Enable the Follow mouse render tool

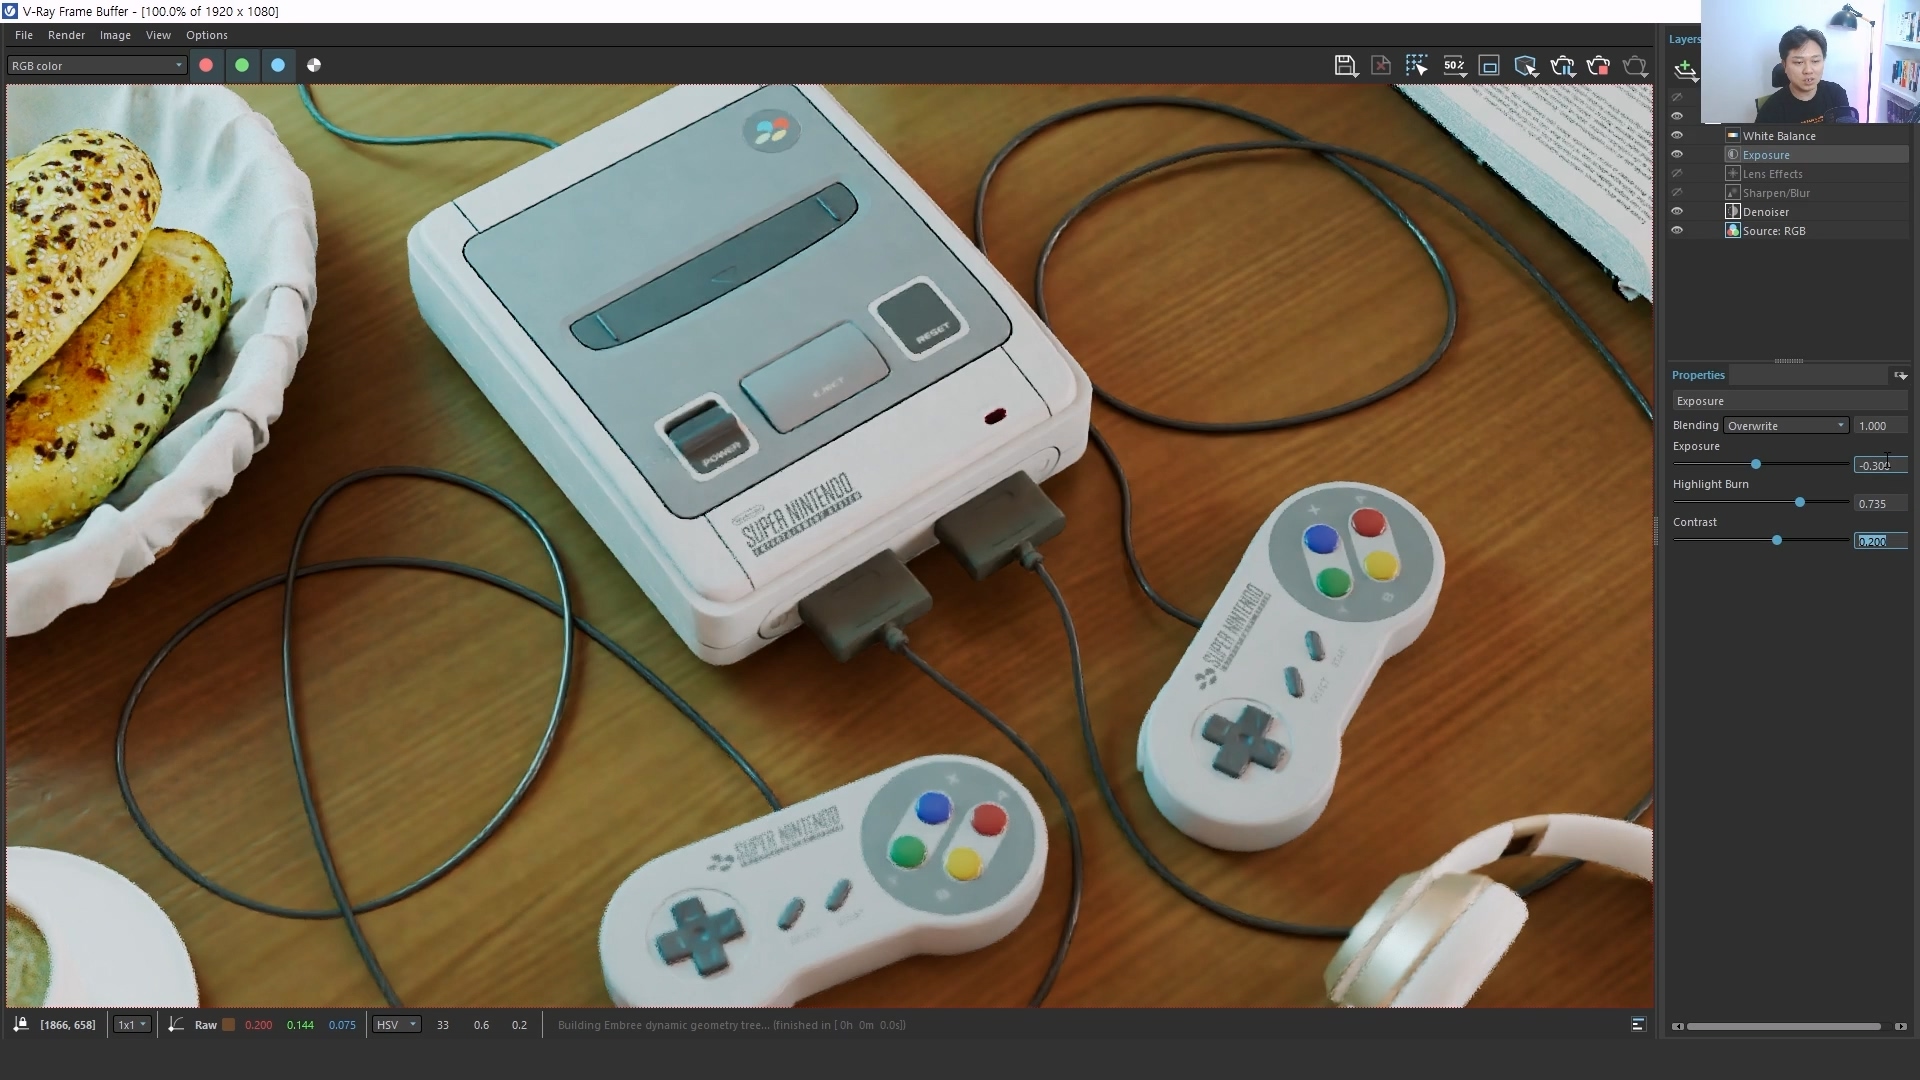(x=1417, y=66)
